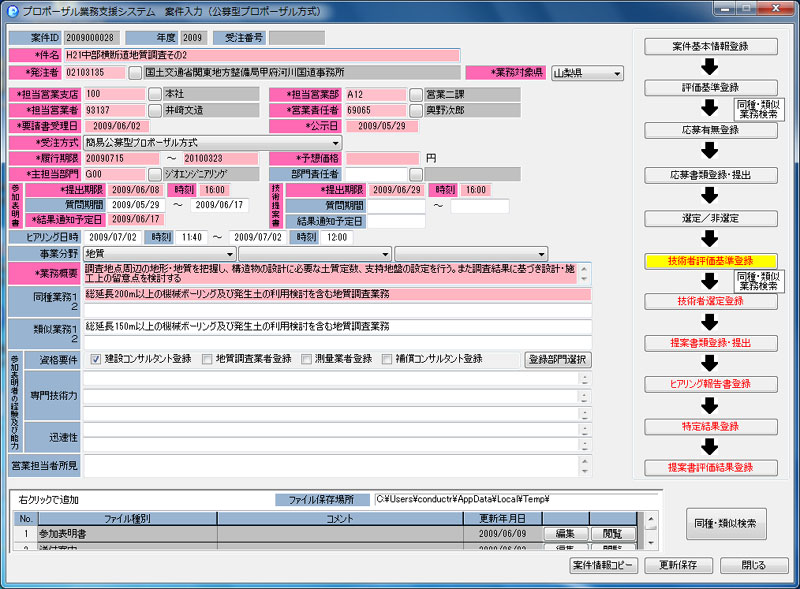This screenshot has height=589, width=800.
Task: Click the 部門責任者 lookup button
Action: click(x=415, y=174)
